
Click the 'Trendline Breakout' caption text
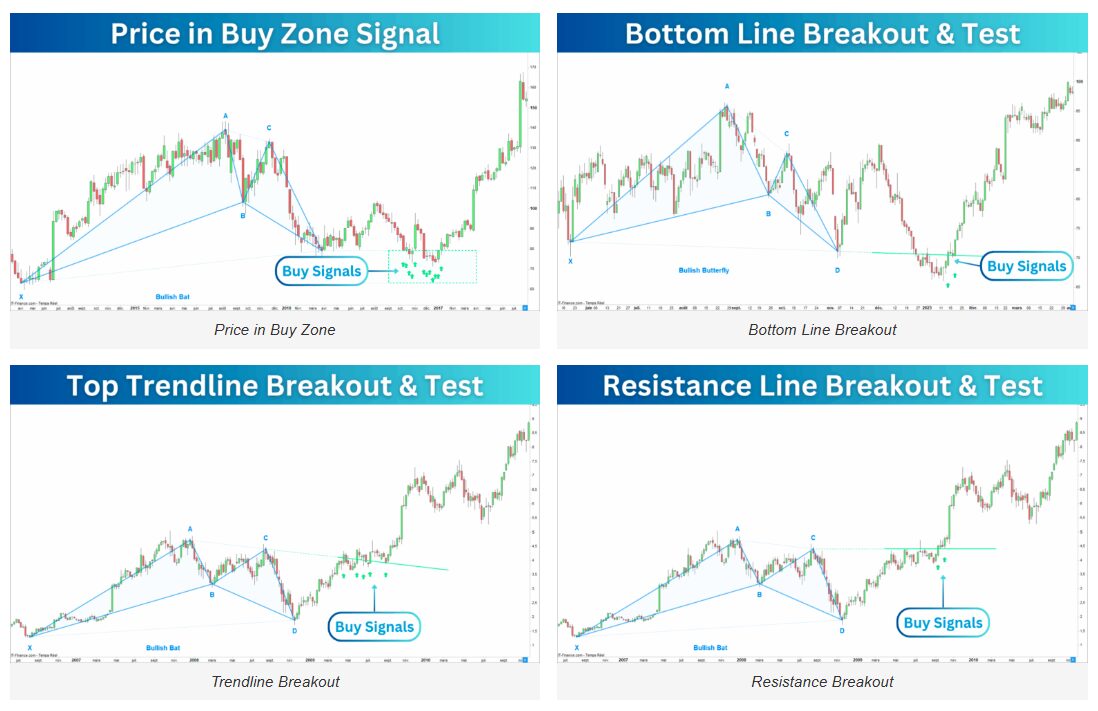(x=275, y=682)
